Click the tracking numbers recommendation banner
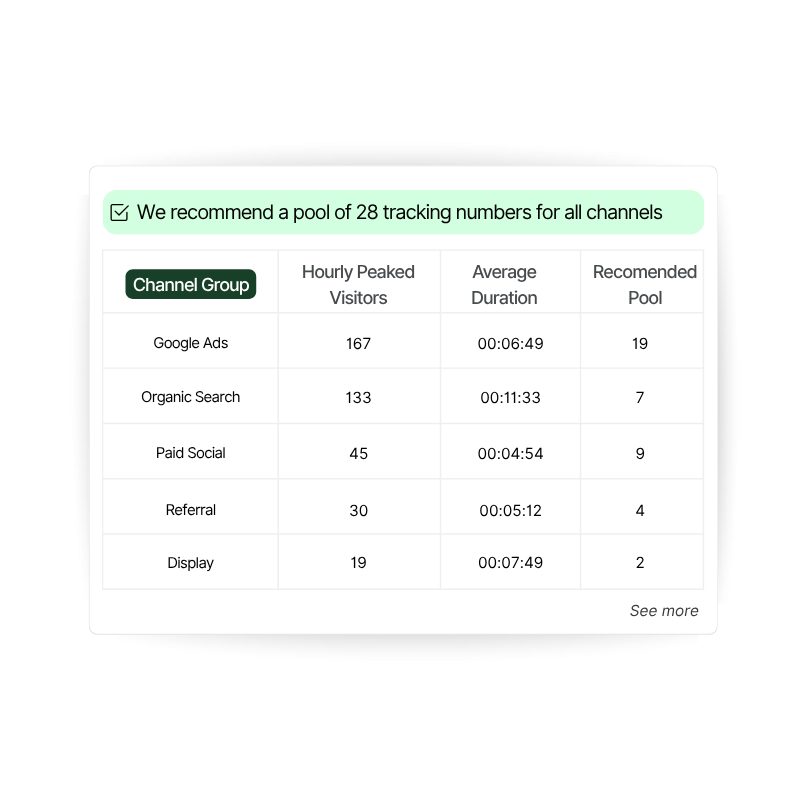The image size is (800, 800). (400, 212)
